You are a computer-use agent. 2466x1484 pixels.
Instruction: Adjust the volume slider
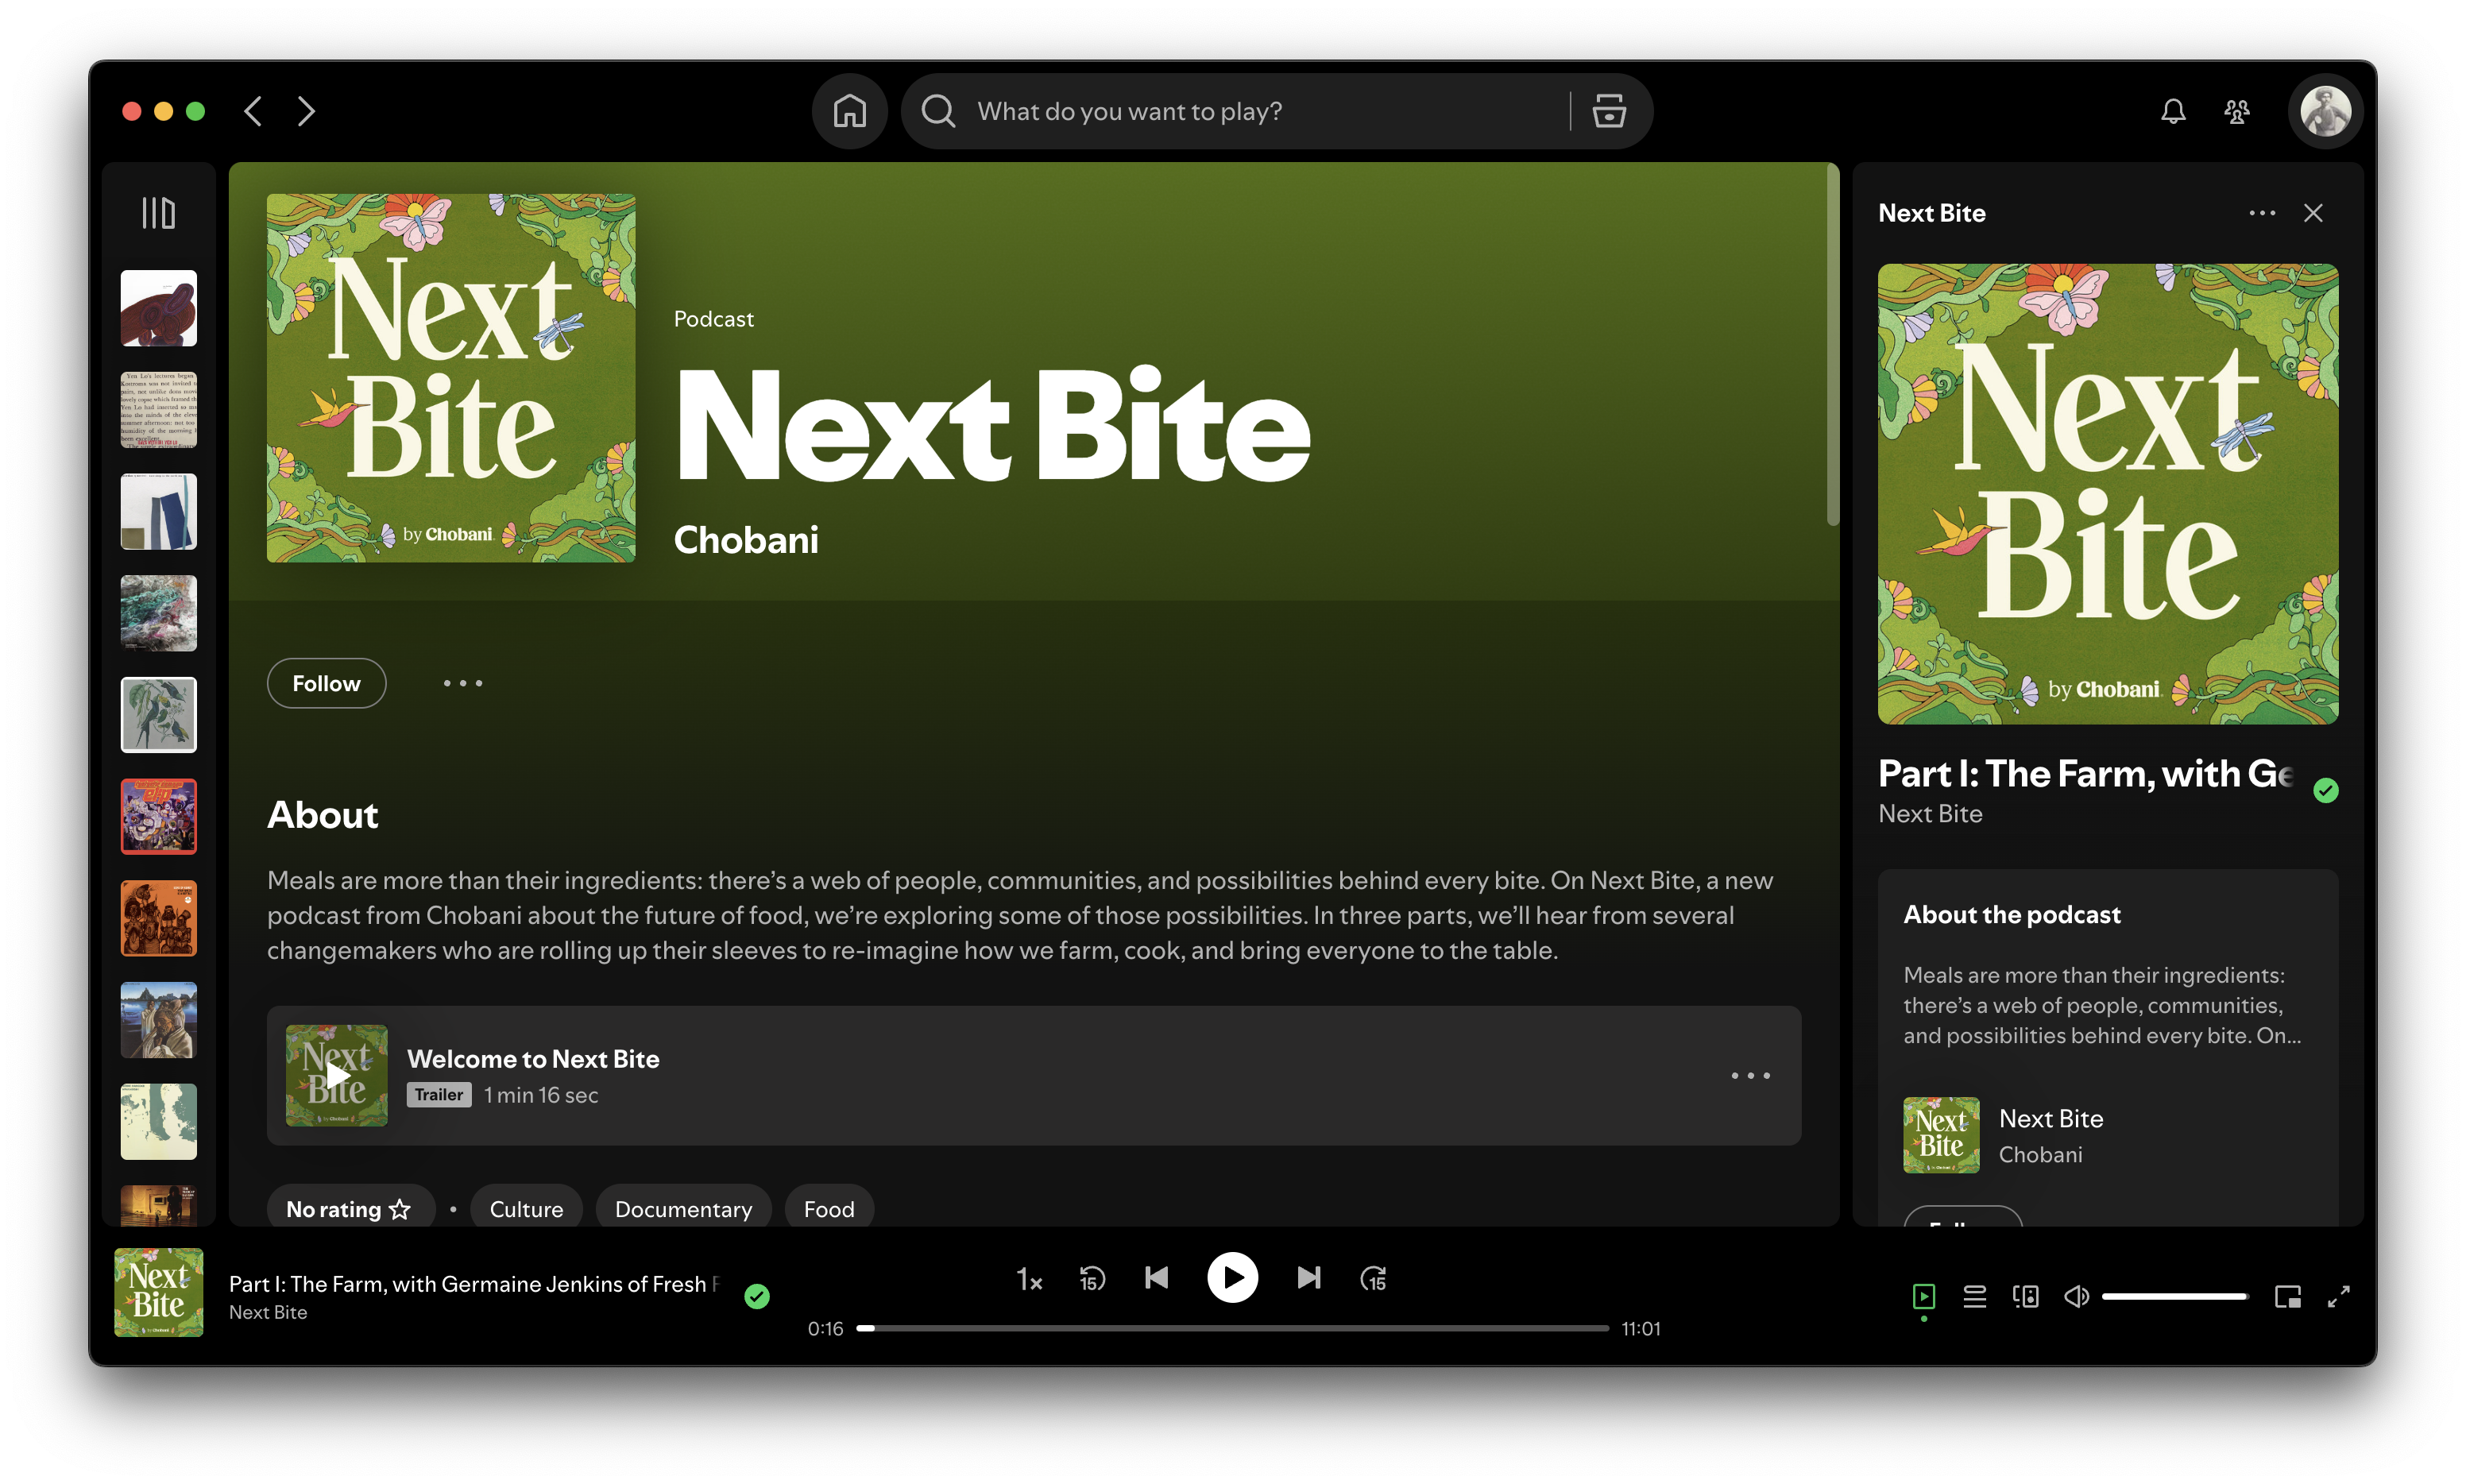(x=2174, y=1297)
